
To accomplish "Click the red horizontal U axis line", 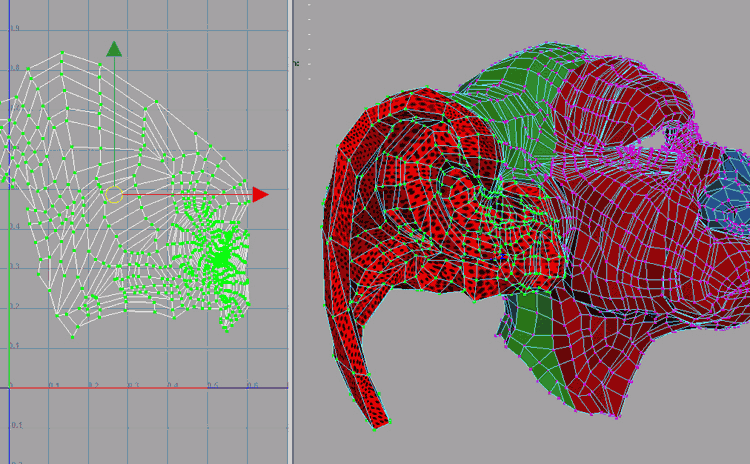I will (x=150, y=387).
